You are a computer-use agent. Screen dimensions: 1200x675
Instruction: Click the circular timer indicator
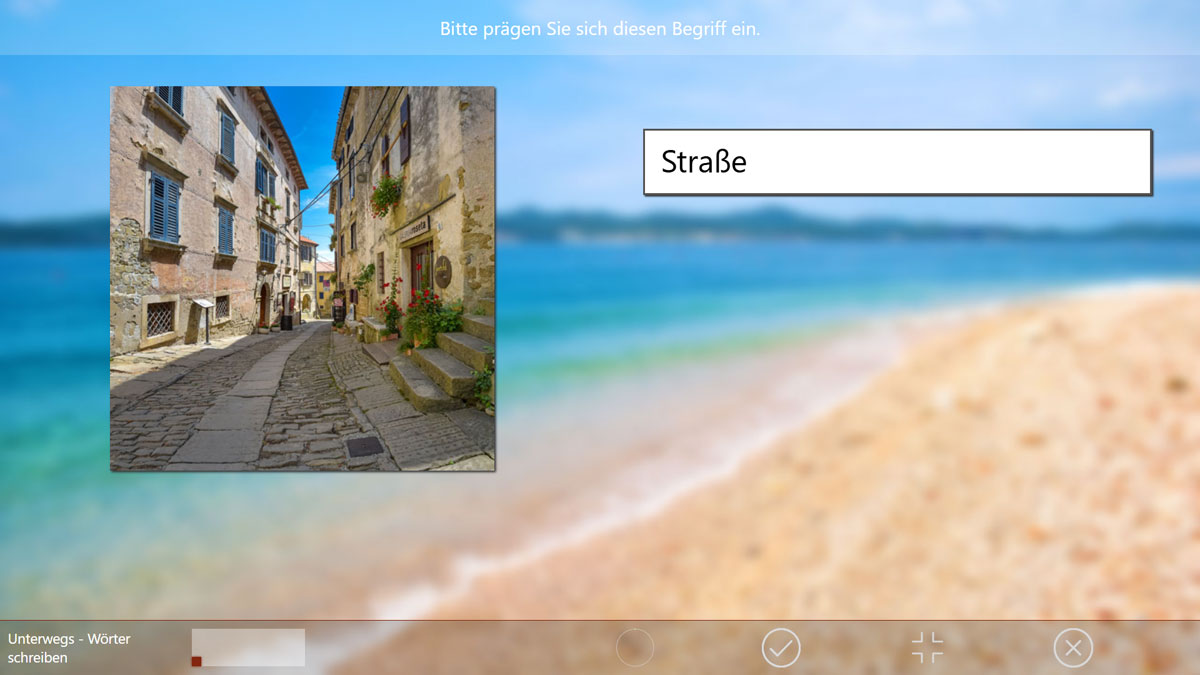(635, 648)
